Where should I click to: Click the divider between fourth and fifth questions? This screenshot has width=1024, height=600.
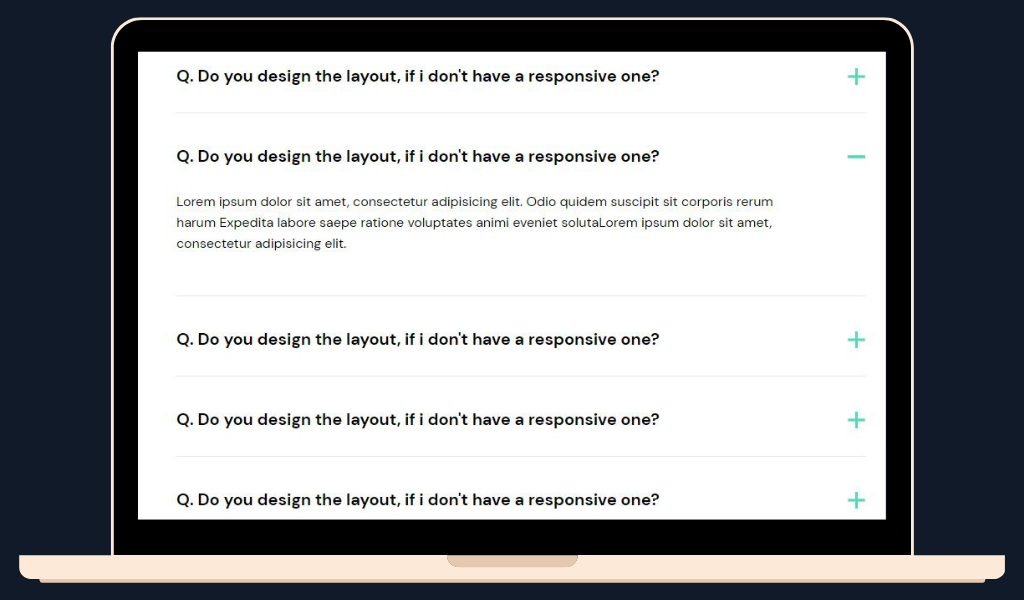(x=520, y=456)
